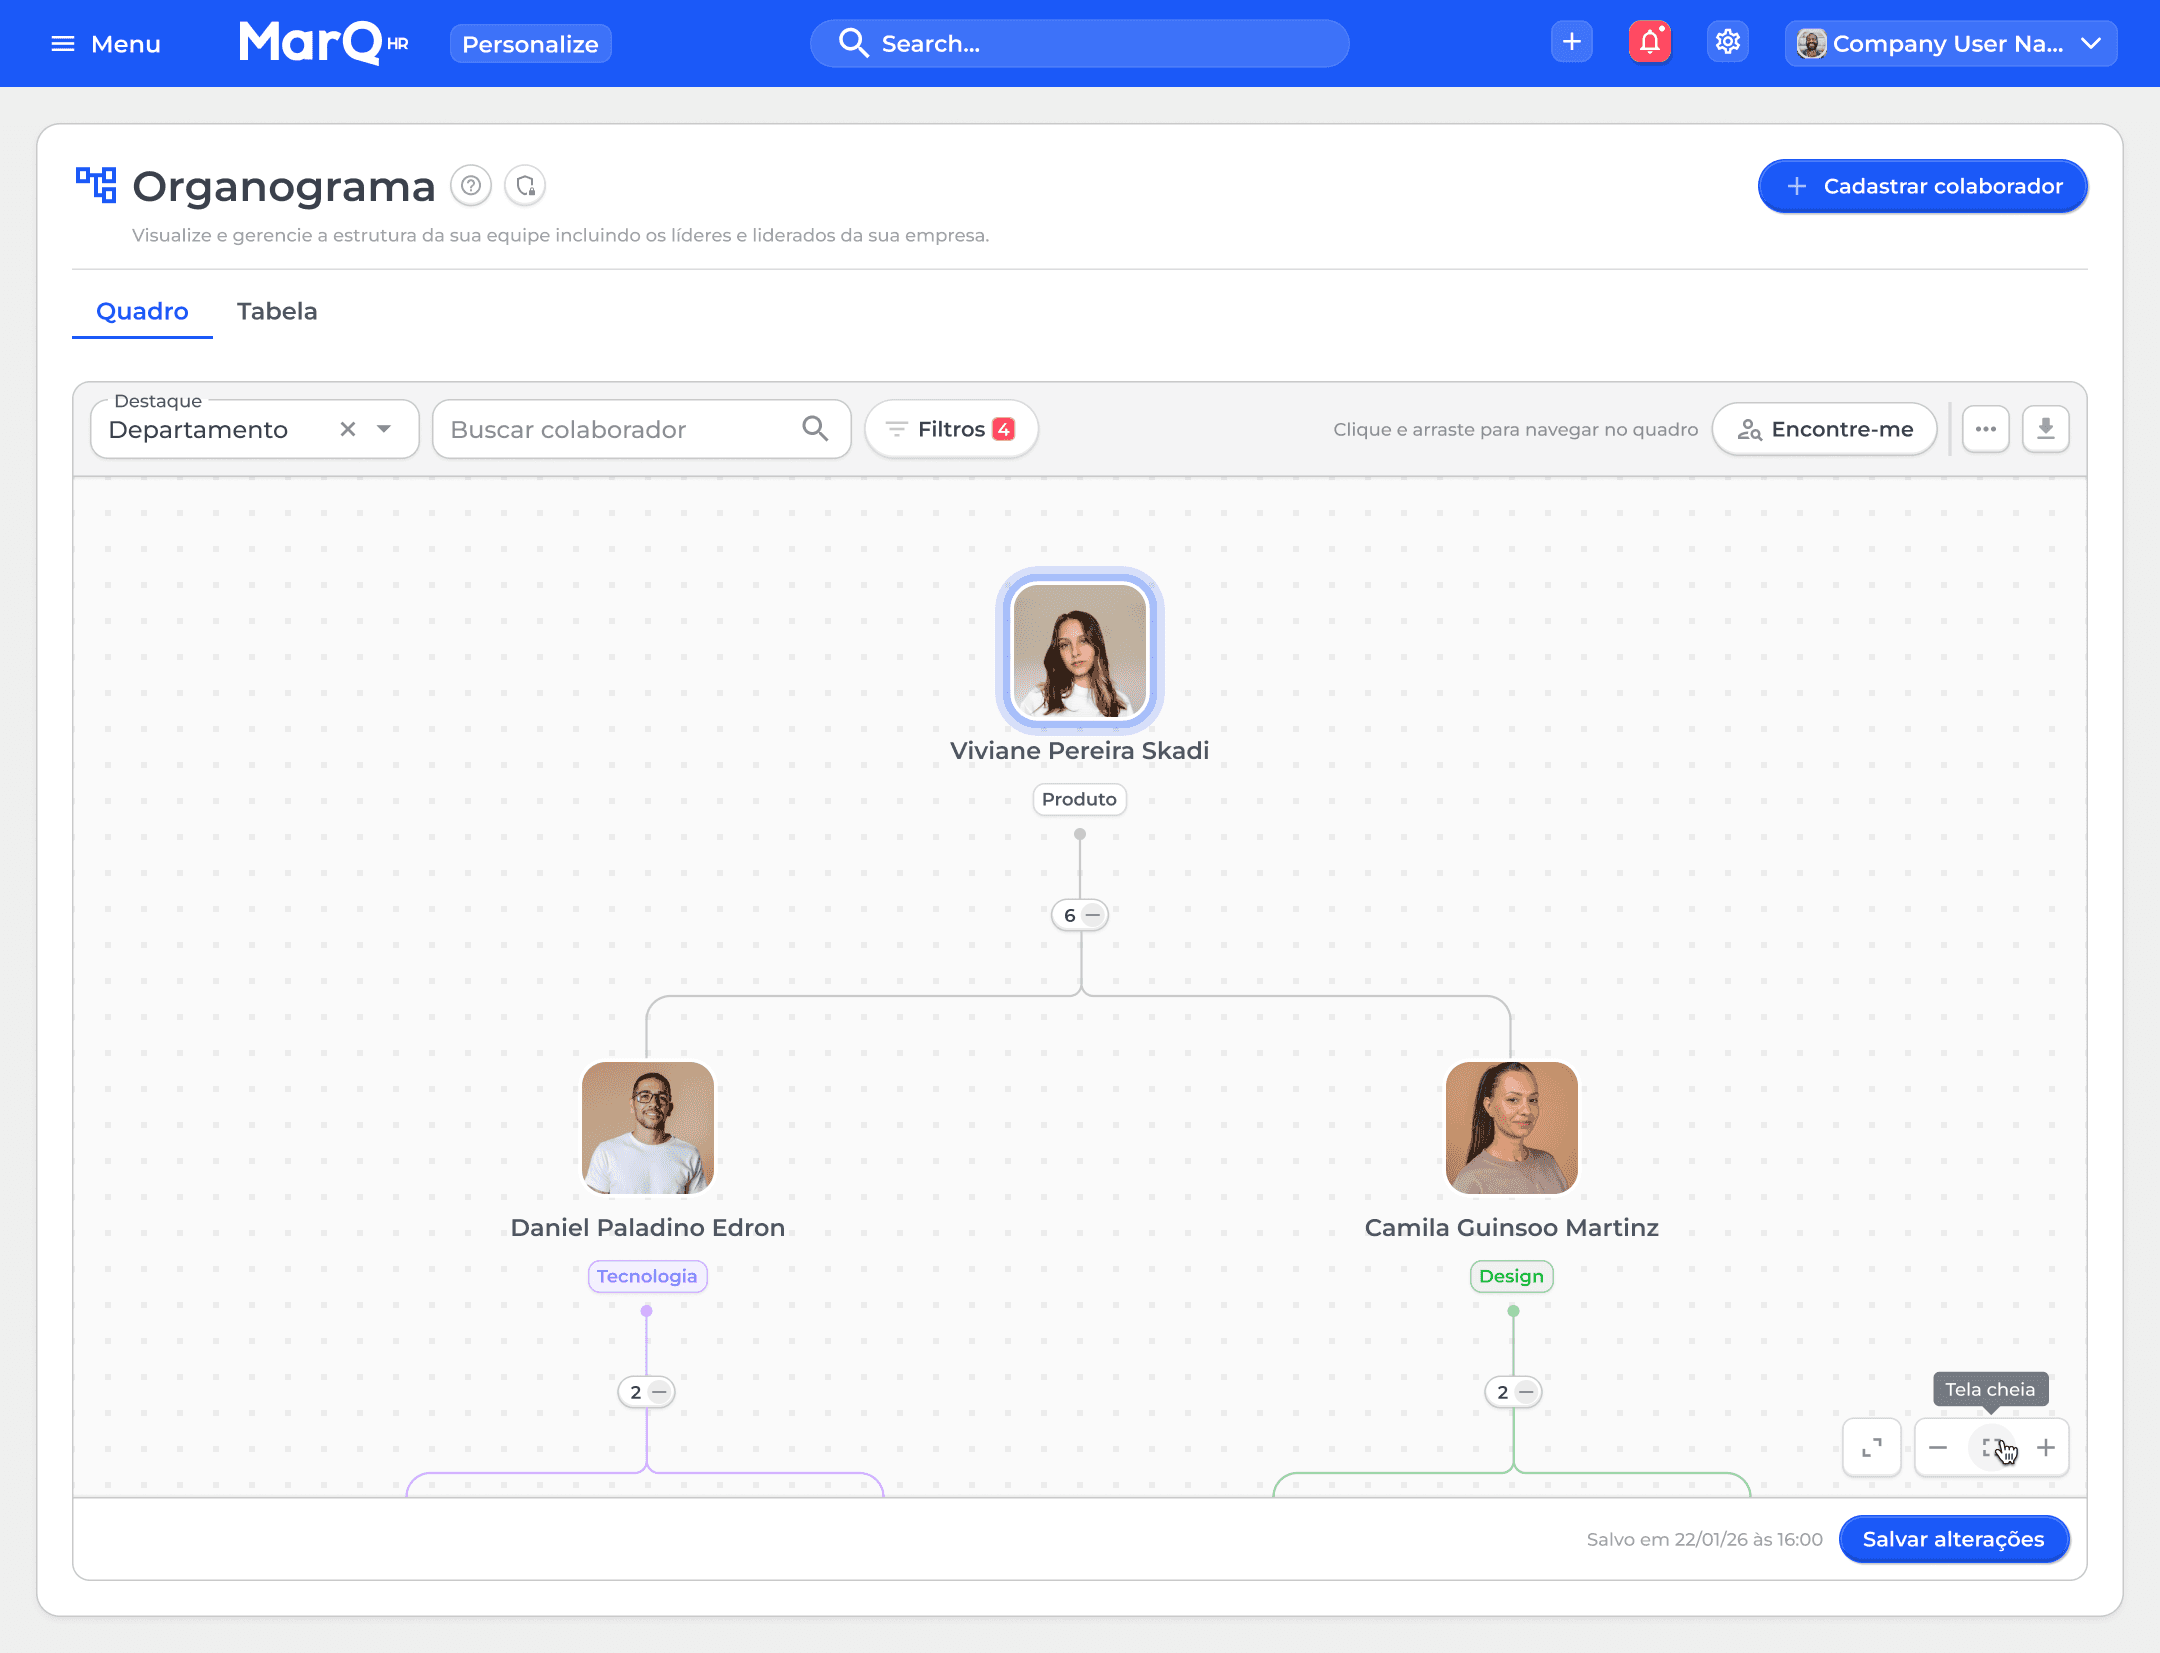Click the search magnifier in Buscar colaborador
This screenshot has width=2160, height=1653.
[x=815, y=429]
